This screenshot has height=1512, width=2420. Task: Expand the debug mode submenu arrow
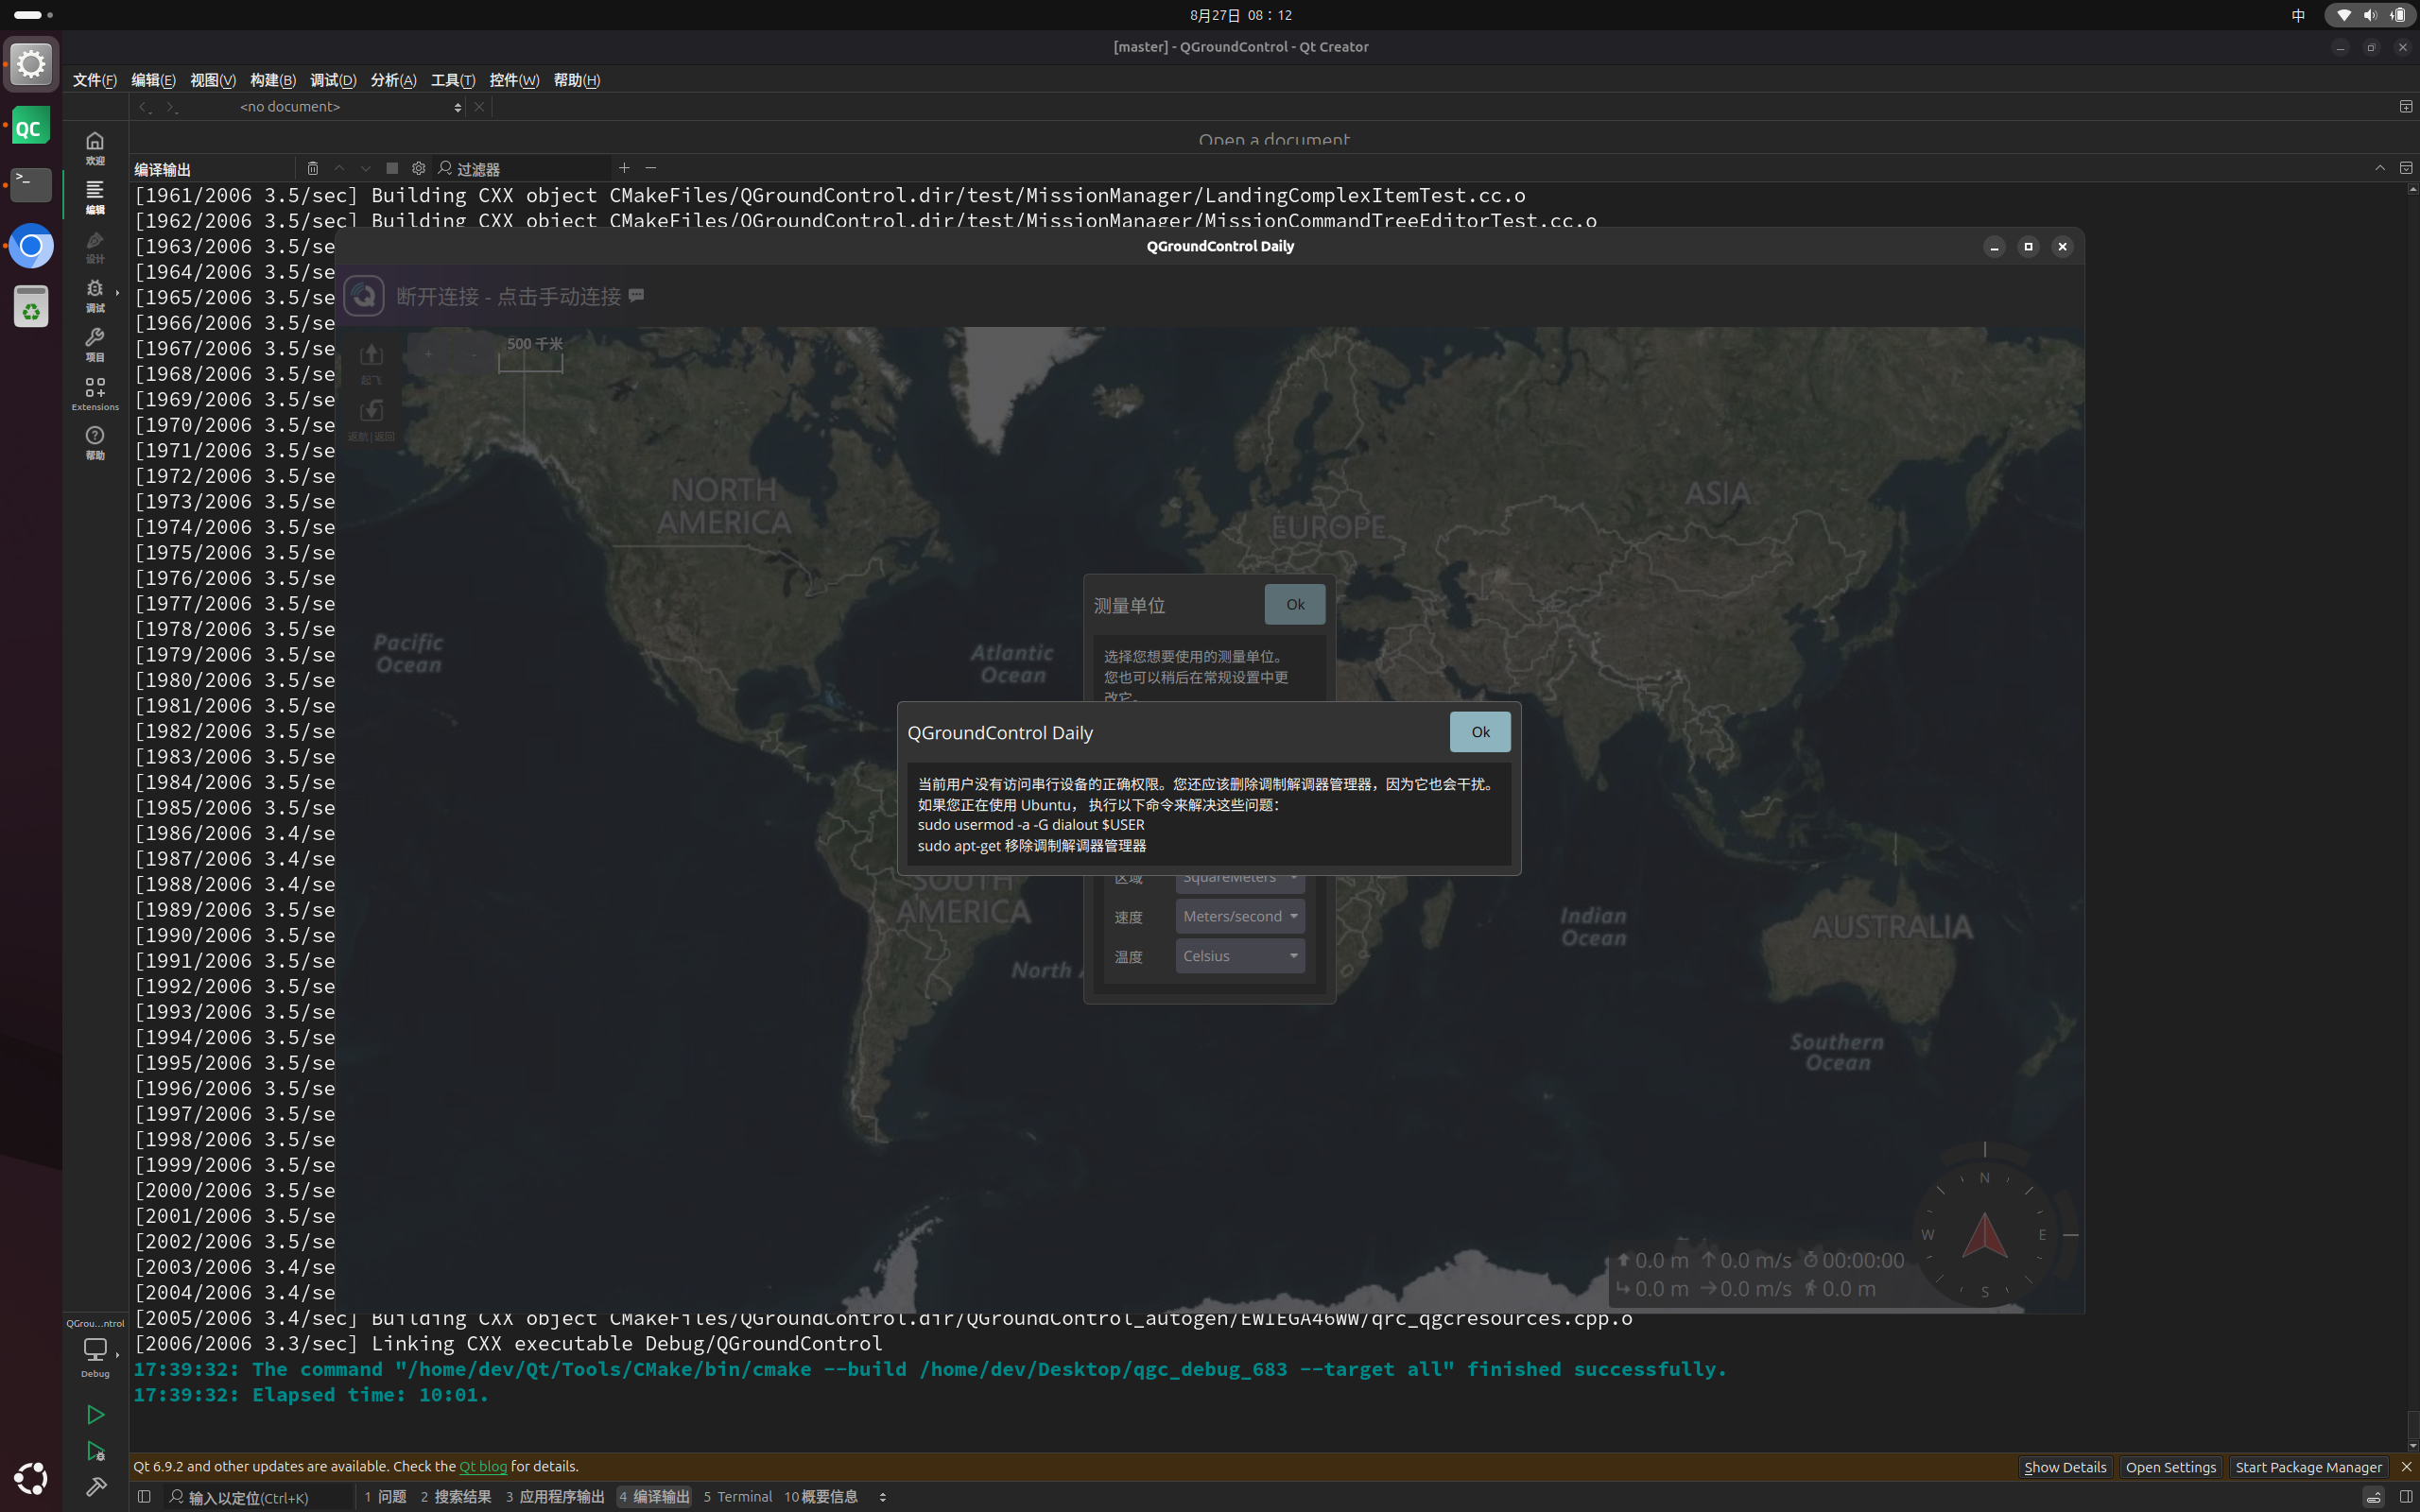(x=117, y=293)
